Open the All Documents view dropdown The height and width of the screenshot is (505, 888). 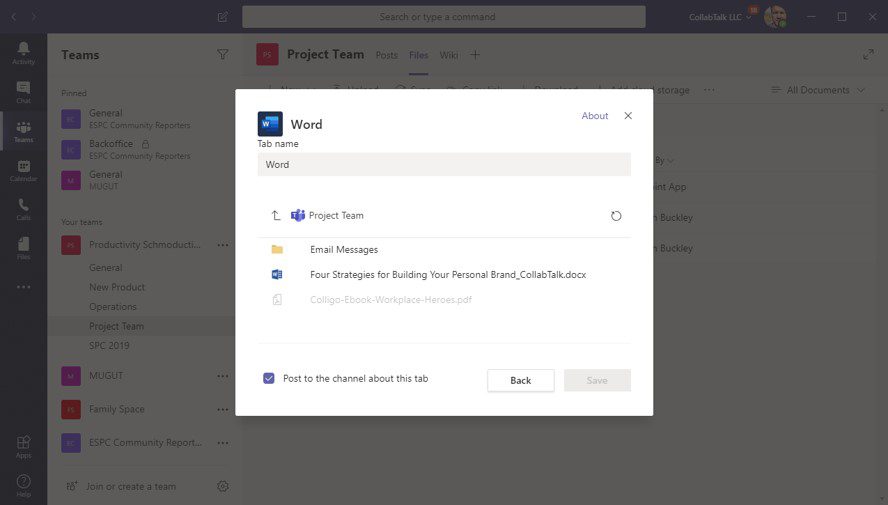[x=818, y=89]
